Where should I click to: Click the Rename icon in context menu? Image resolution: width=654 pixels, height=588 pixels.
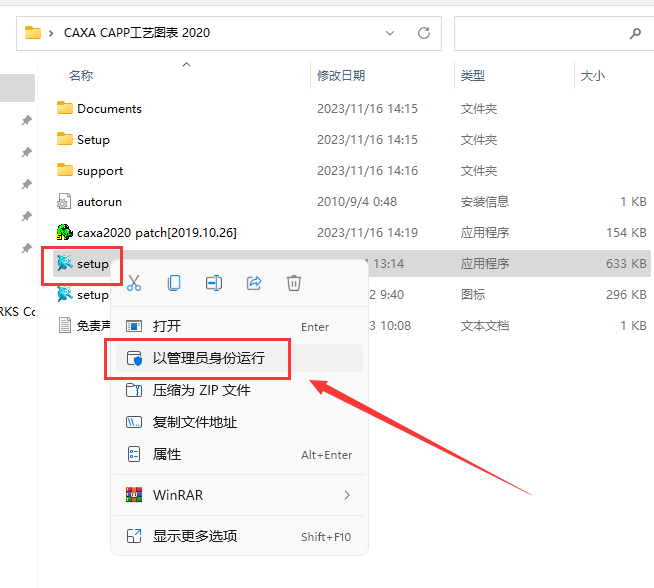(x=214, y=283)
